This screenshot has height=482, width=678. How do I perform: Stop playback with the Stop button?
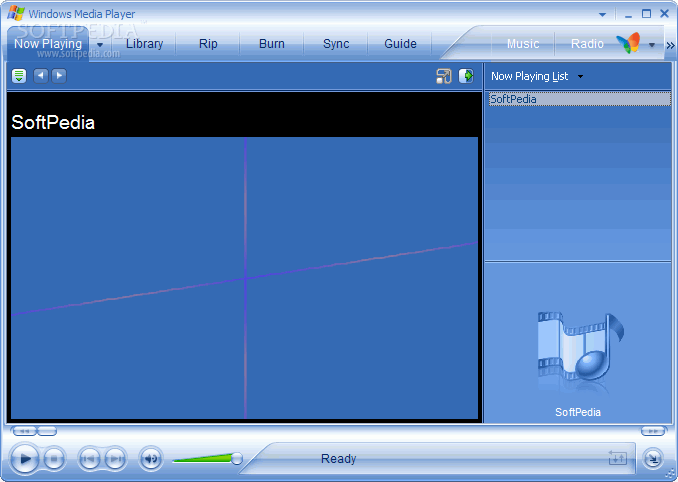[x=54, y=459]
